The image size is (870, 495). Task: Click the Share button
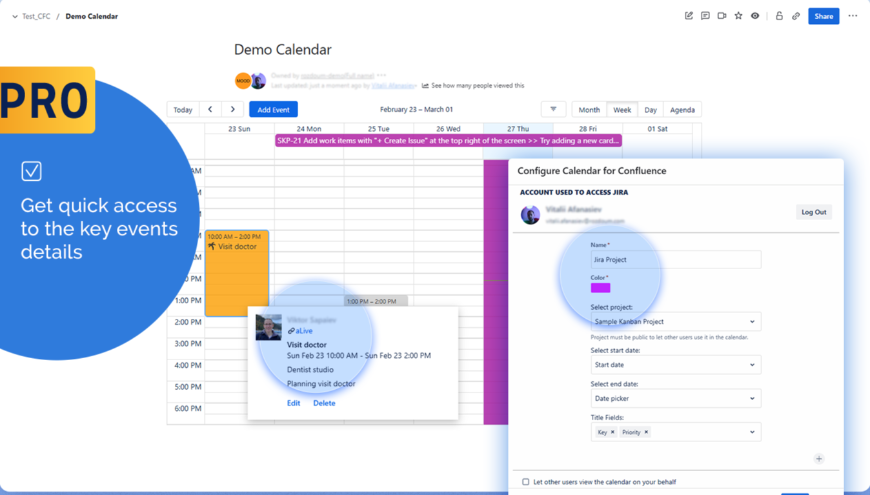click(823, 16)
